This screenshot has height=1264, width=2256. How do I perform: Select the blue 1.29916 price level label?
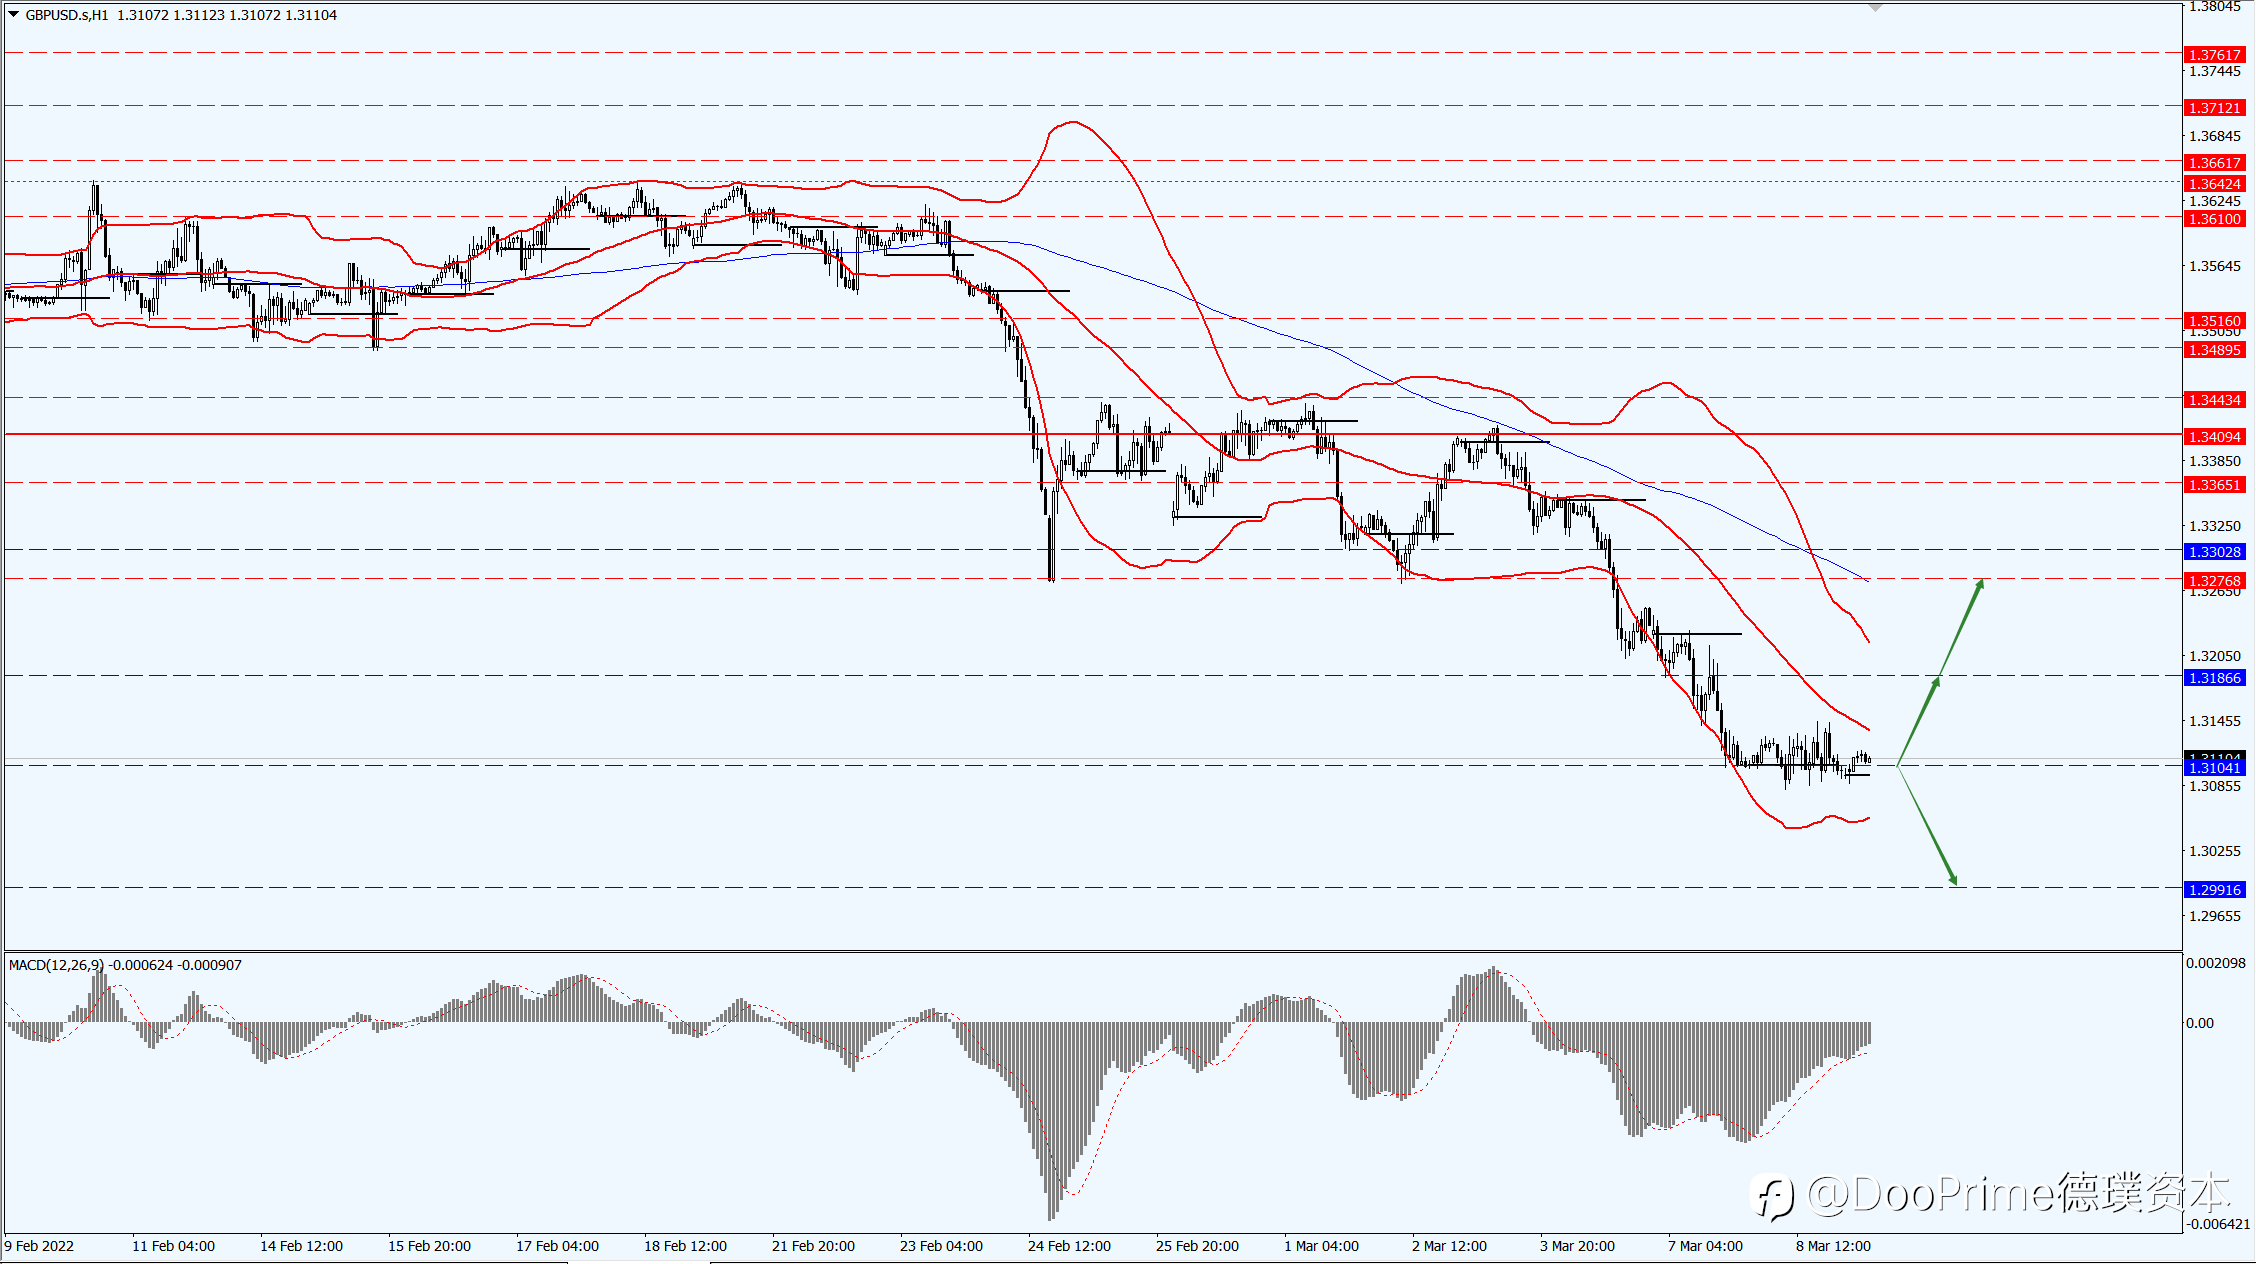[x=2214, y=890]
